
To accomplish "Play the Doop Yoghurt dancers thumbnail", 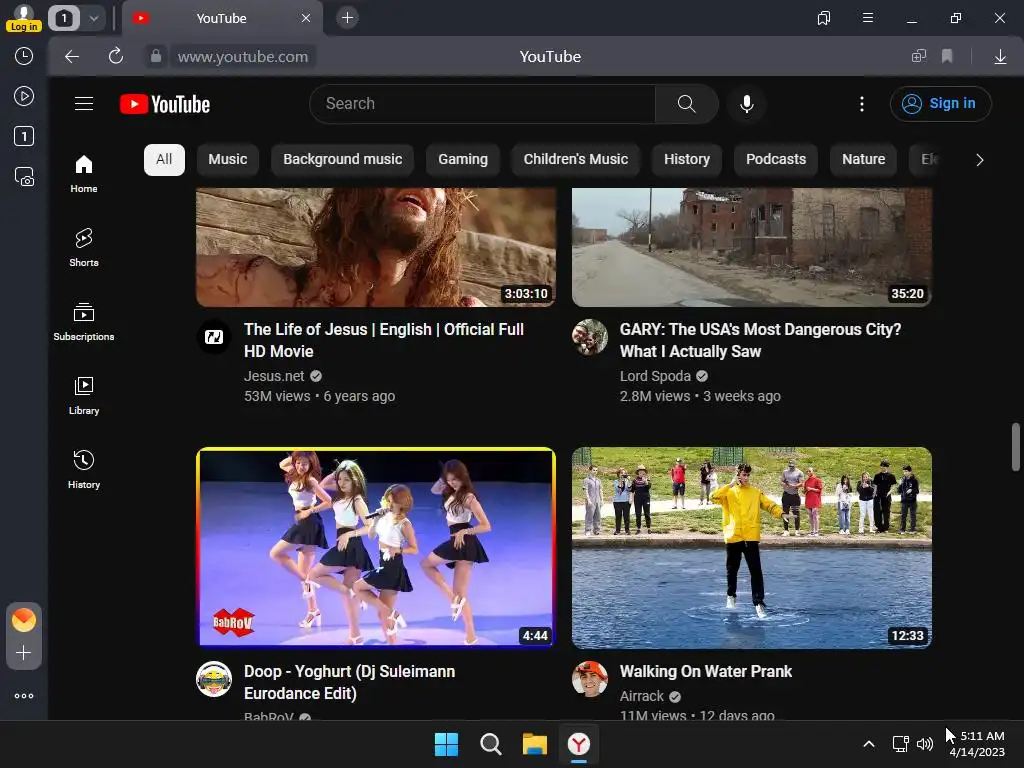I will click(376, 547).
